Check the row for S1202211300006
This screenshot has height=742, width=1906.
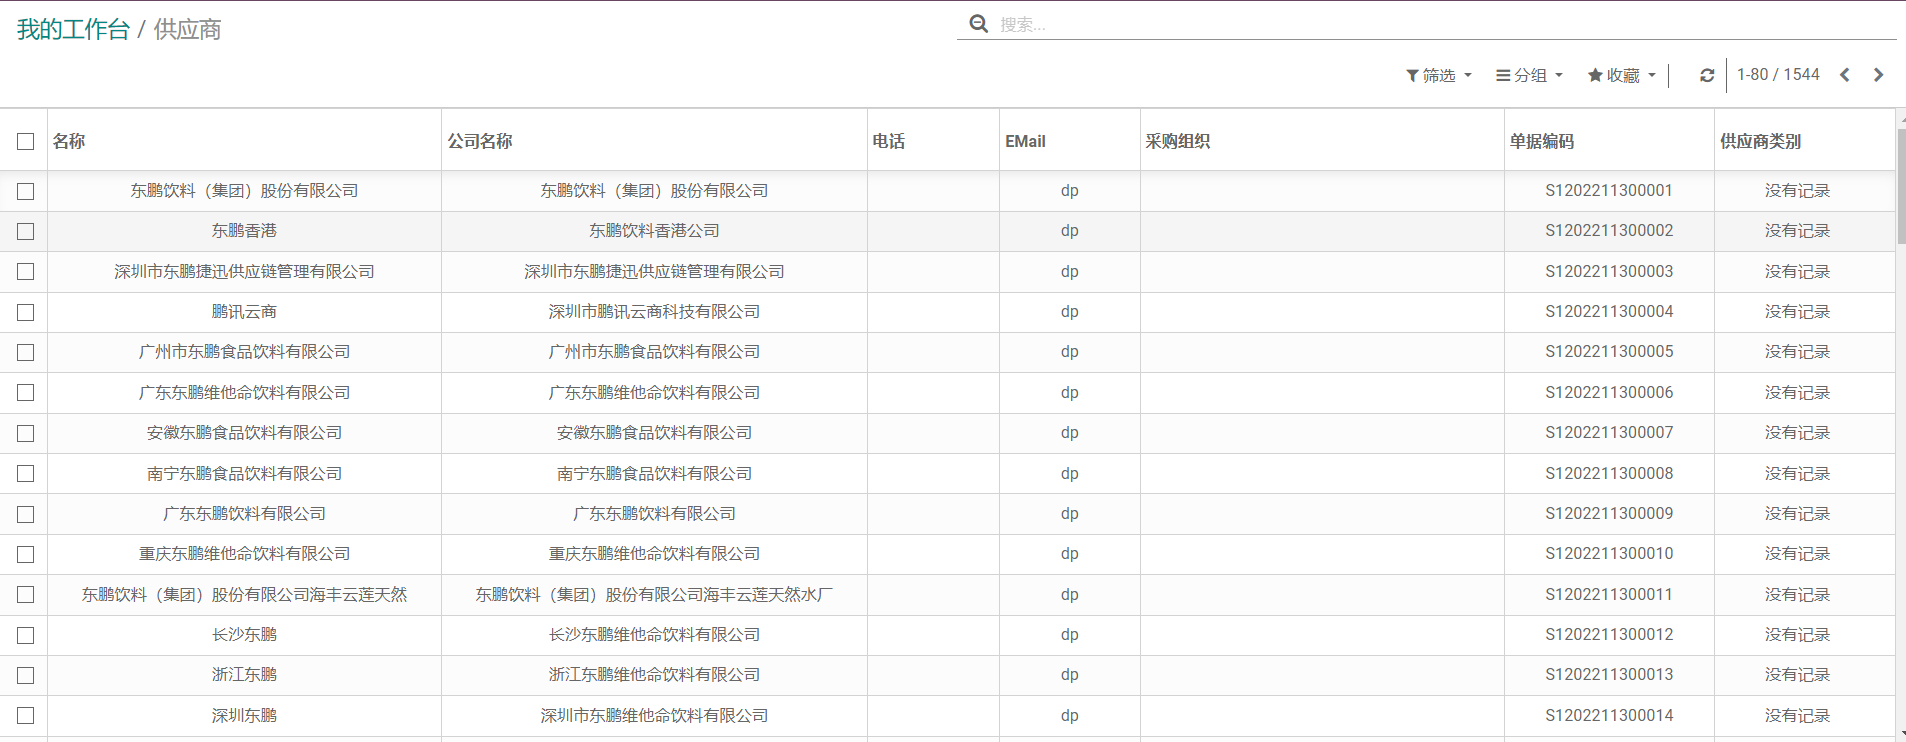[x=26, y=393]
